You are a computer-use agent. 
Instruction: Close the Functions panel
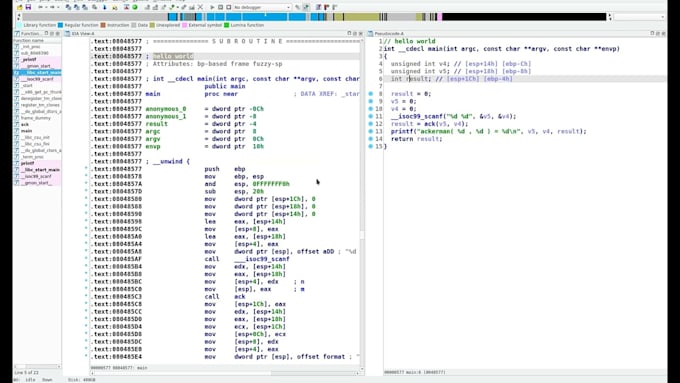[57, 33]
